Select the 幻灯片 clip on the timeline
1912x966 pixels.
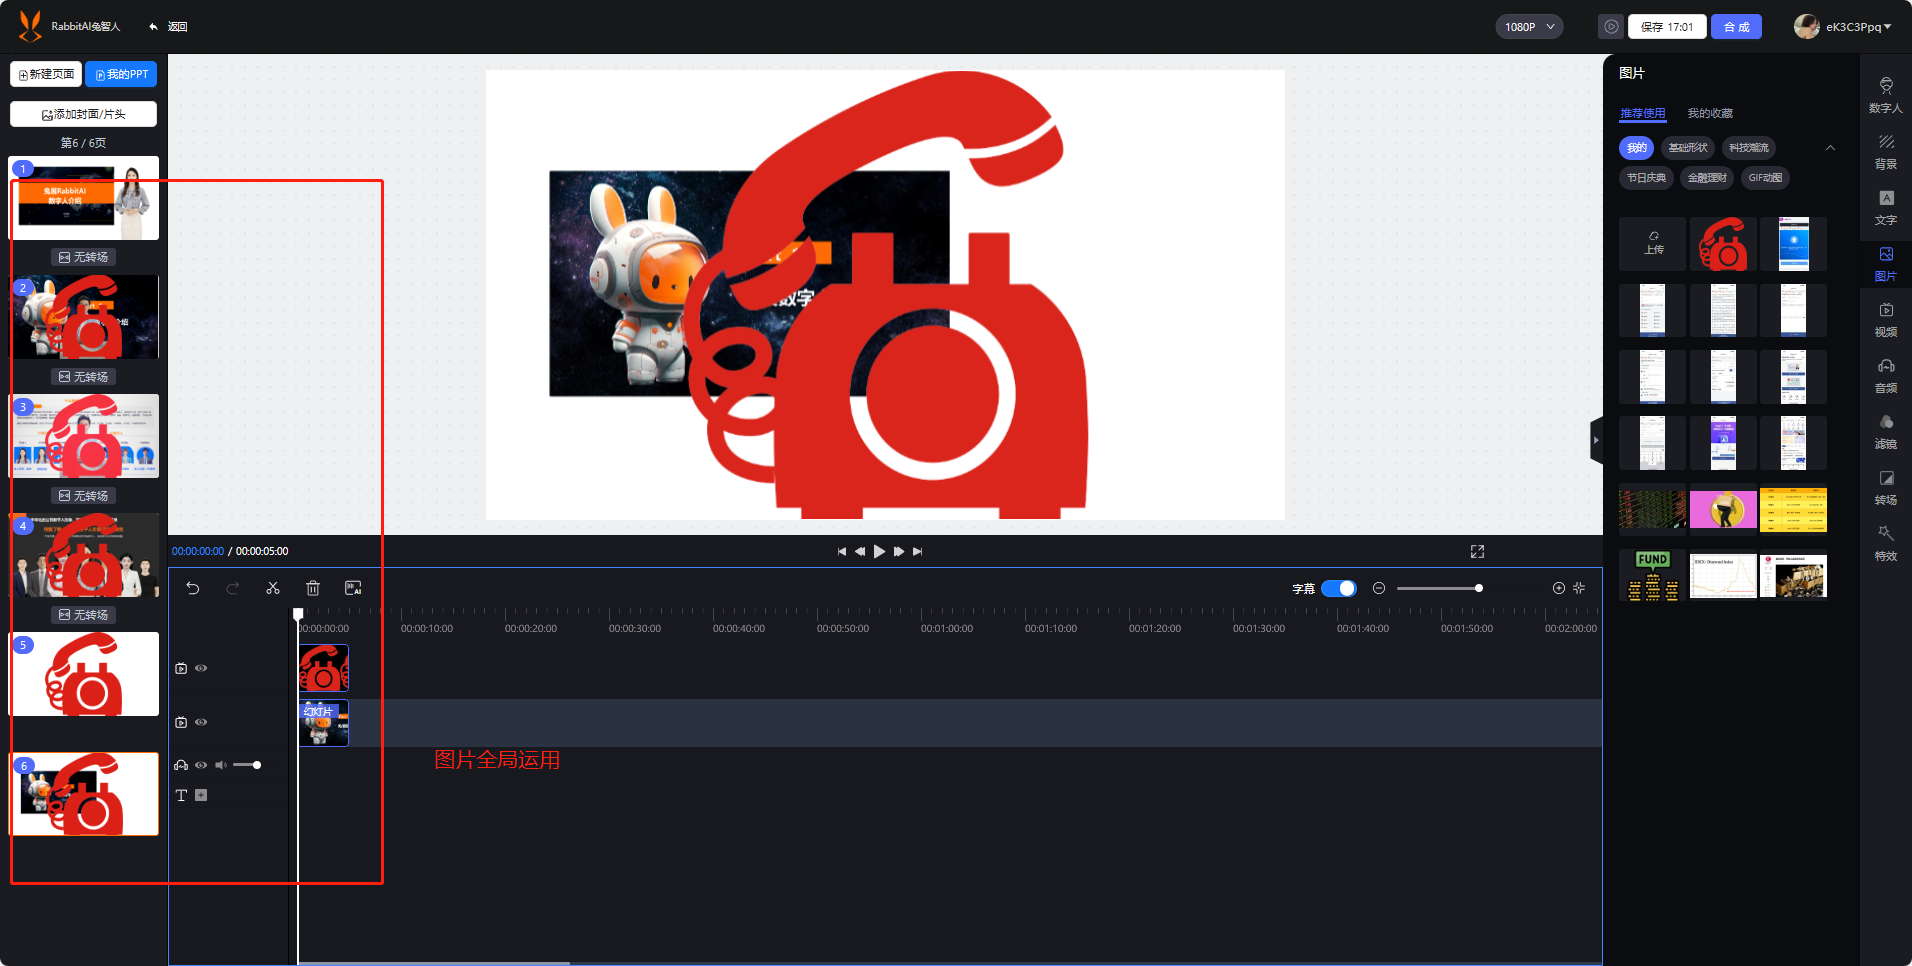coord(324,723)
